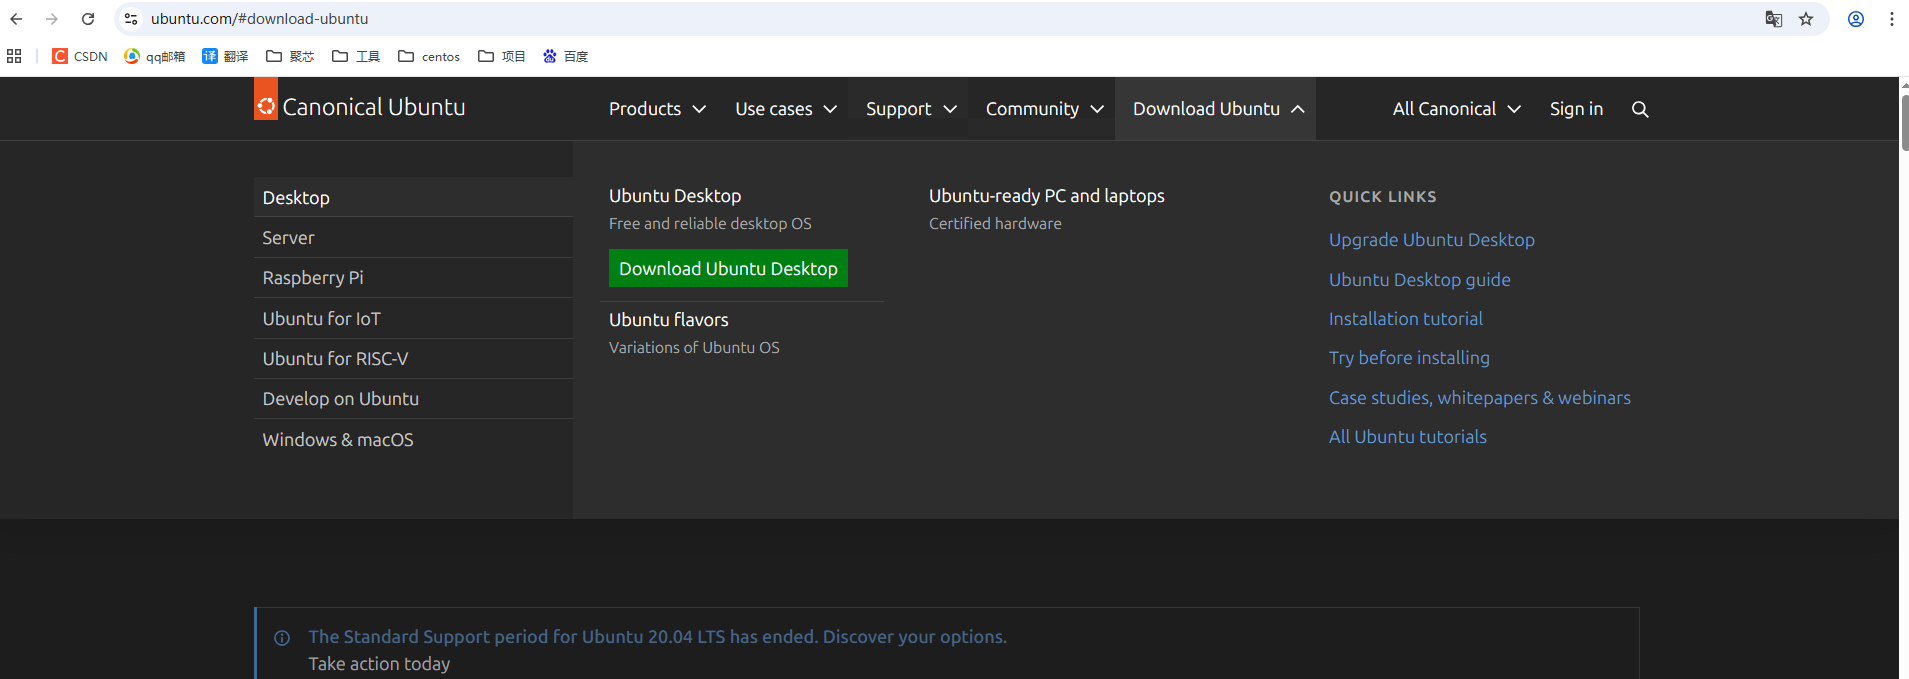Click the info icon in notification banner

282,638
